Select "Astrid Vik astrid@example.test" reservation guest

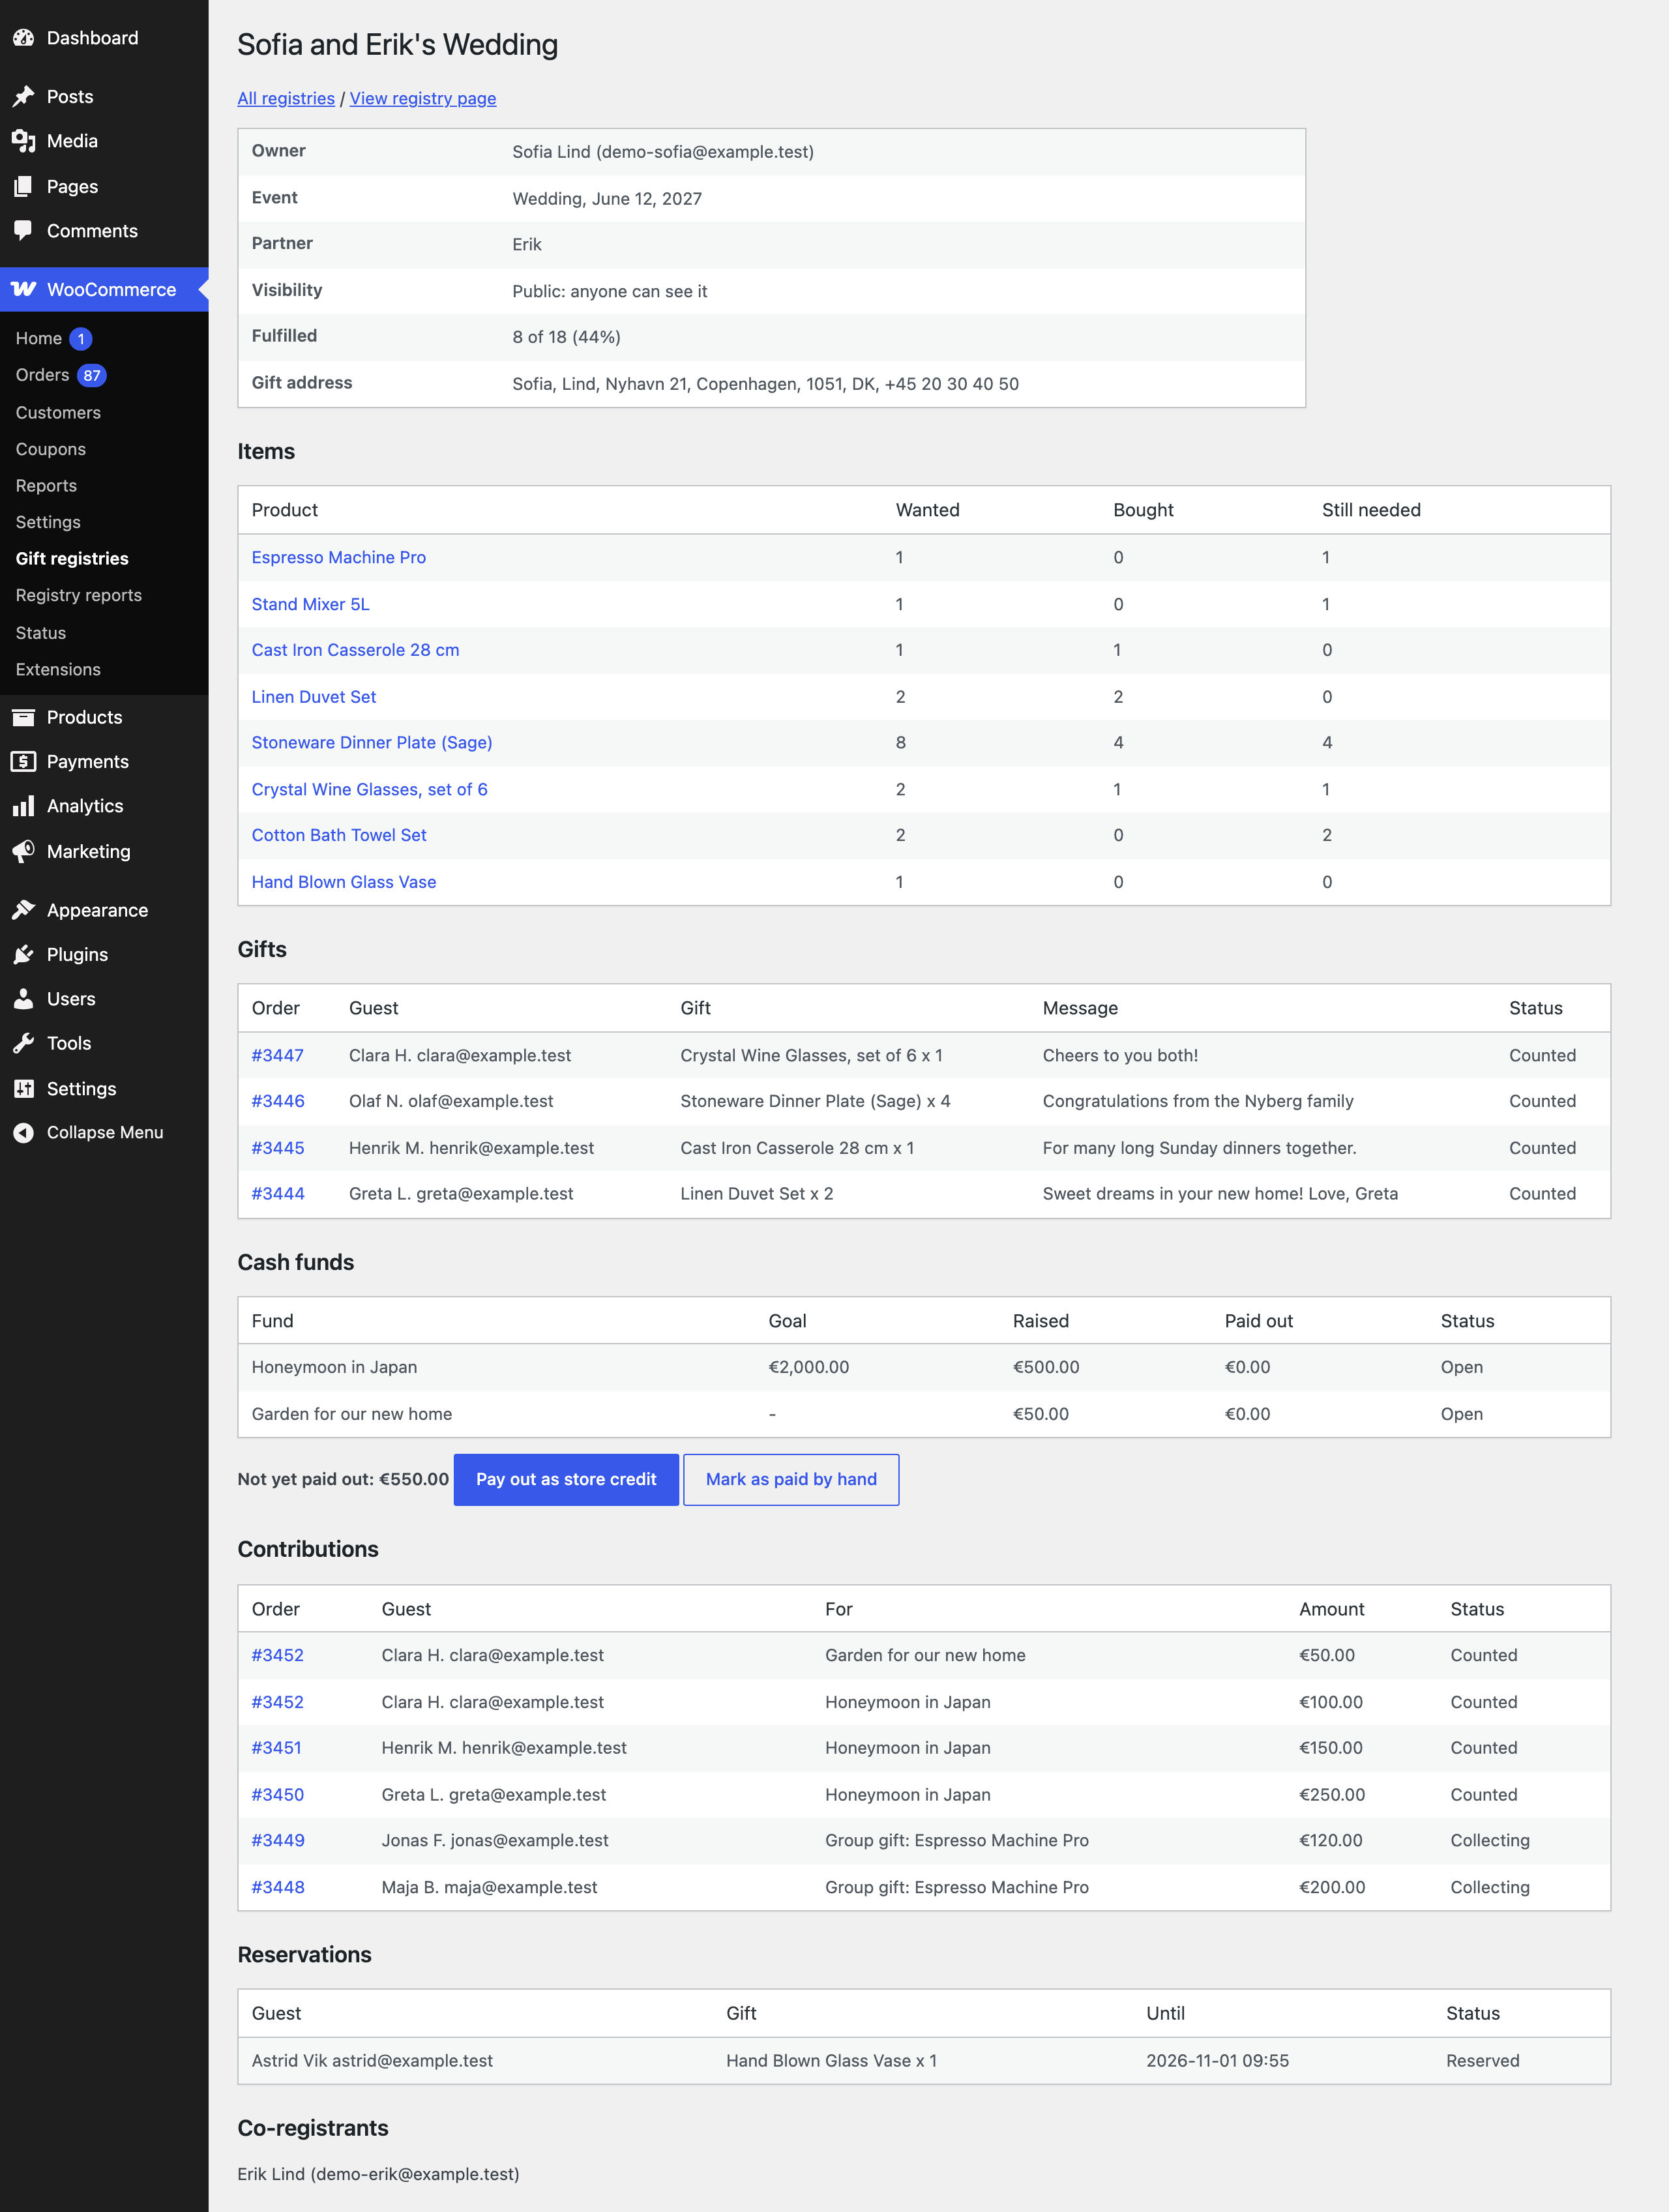372,2061
